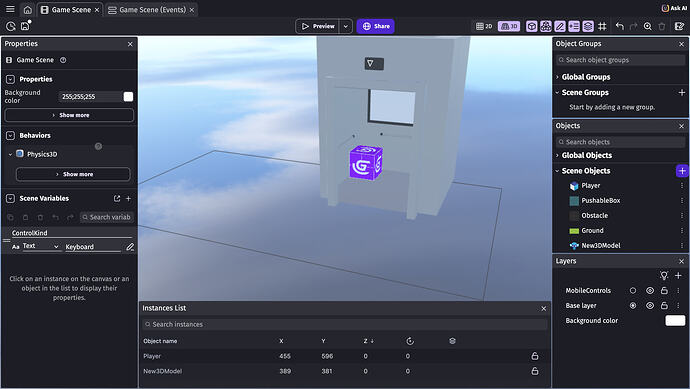Collapse the Scene Variables section
Viewport: 690px width, 389px height.
pos(10,198)
